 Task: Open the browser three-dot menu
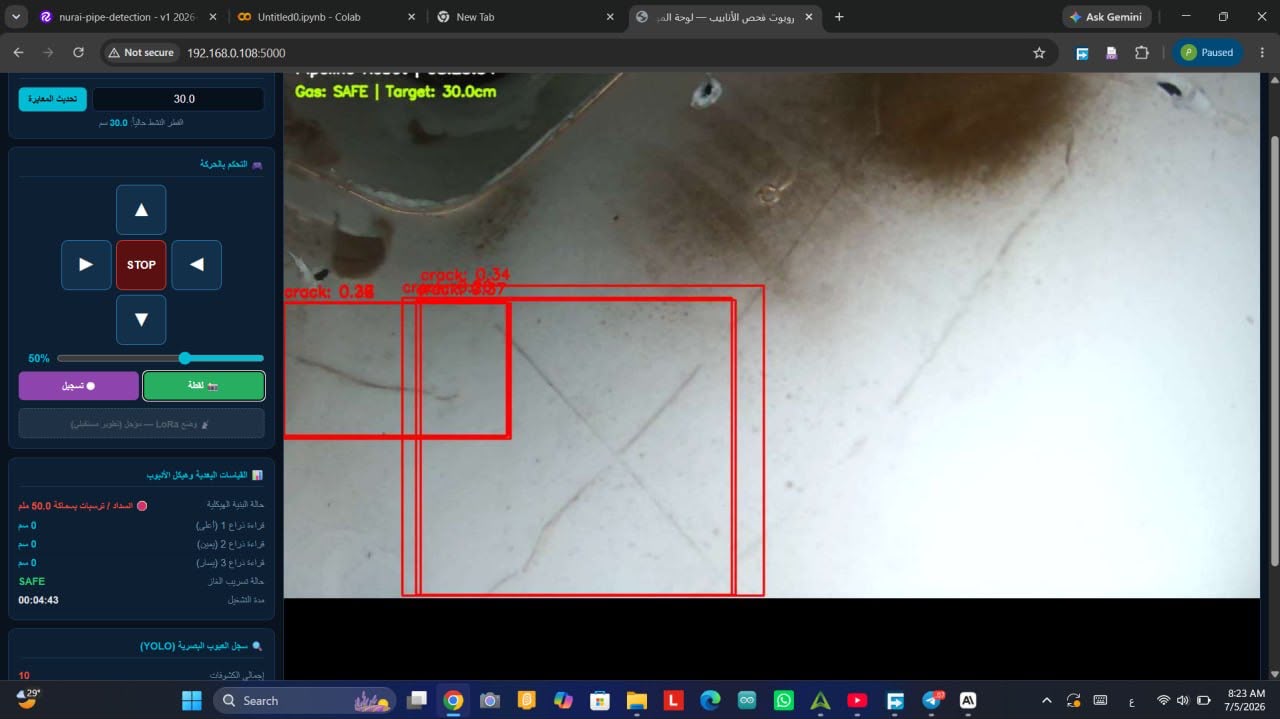click(x=1260, y=53)
